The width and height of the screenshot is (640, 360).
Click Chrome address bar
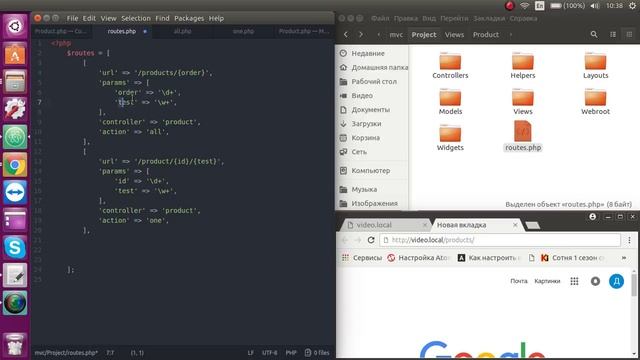[x=500, y=240]
